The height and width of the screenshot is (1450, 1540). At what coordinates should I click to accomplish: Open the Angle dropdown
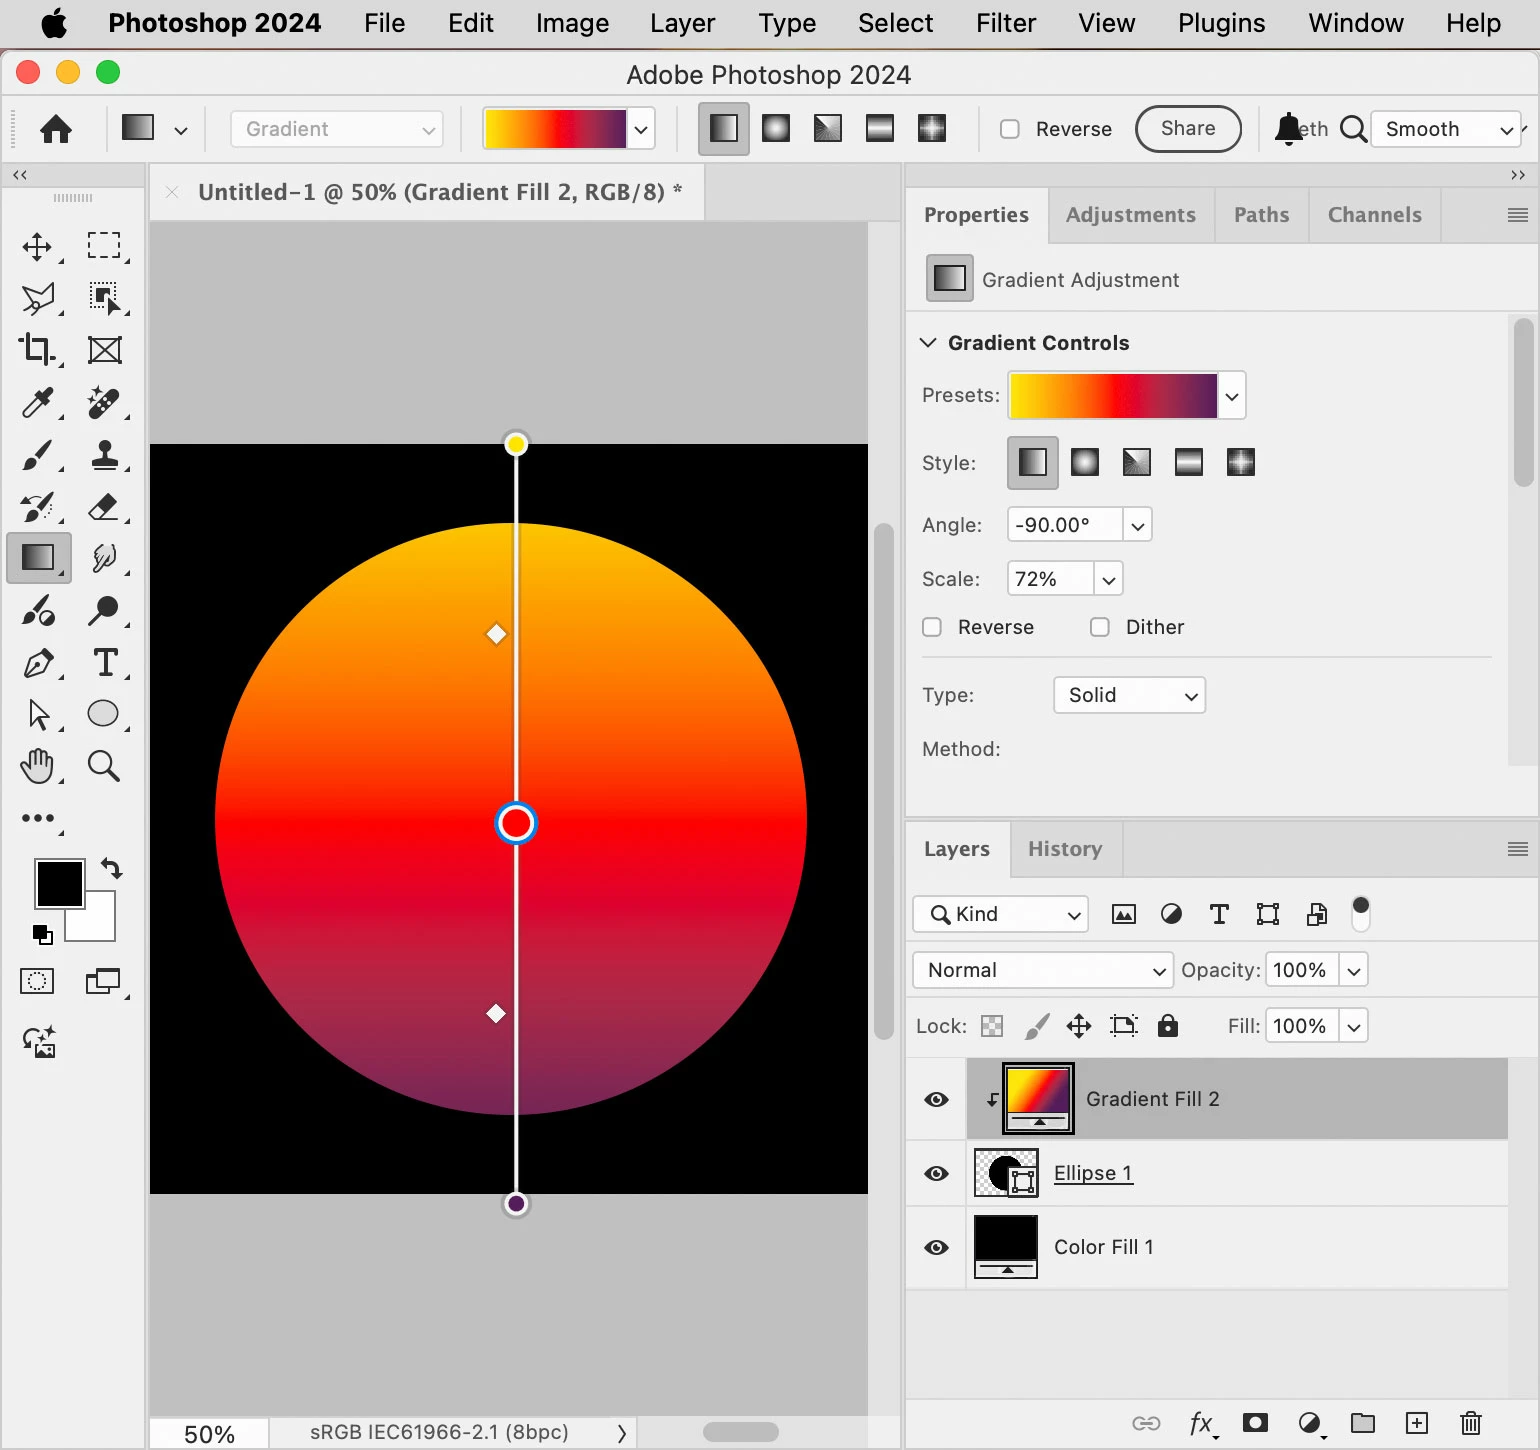tap(1137, 525)
